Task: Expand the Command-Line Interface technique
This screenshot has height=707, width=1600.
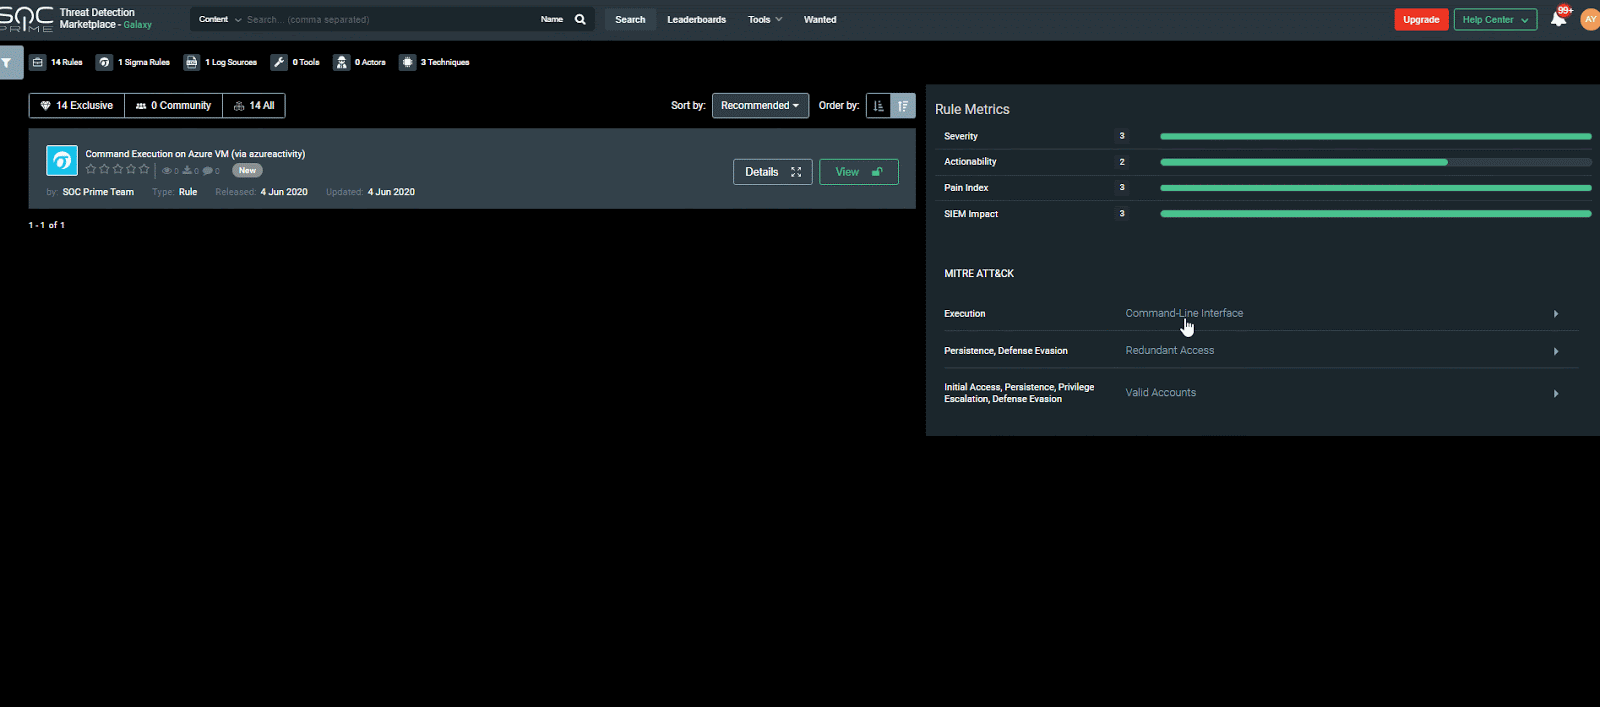Action: 1556,314
